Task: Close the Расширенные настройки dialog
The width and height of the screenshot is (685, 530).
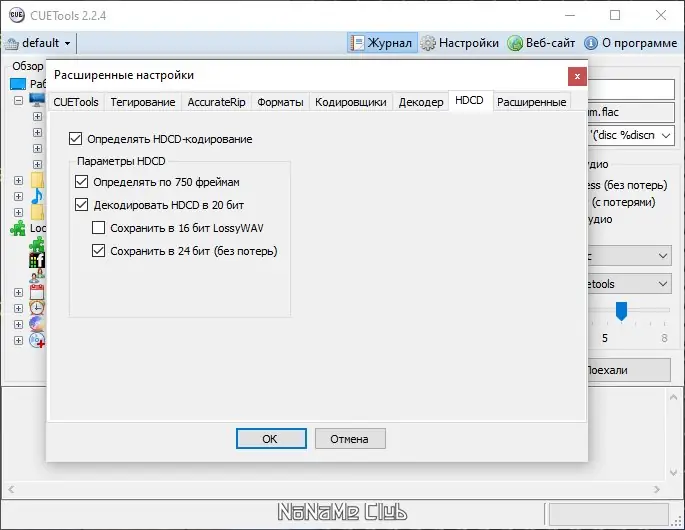Action: (x=577, y=76)
